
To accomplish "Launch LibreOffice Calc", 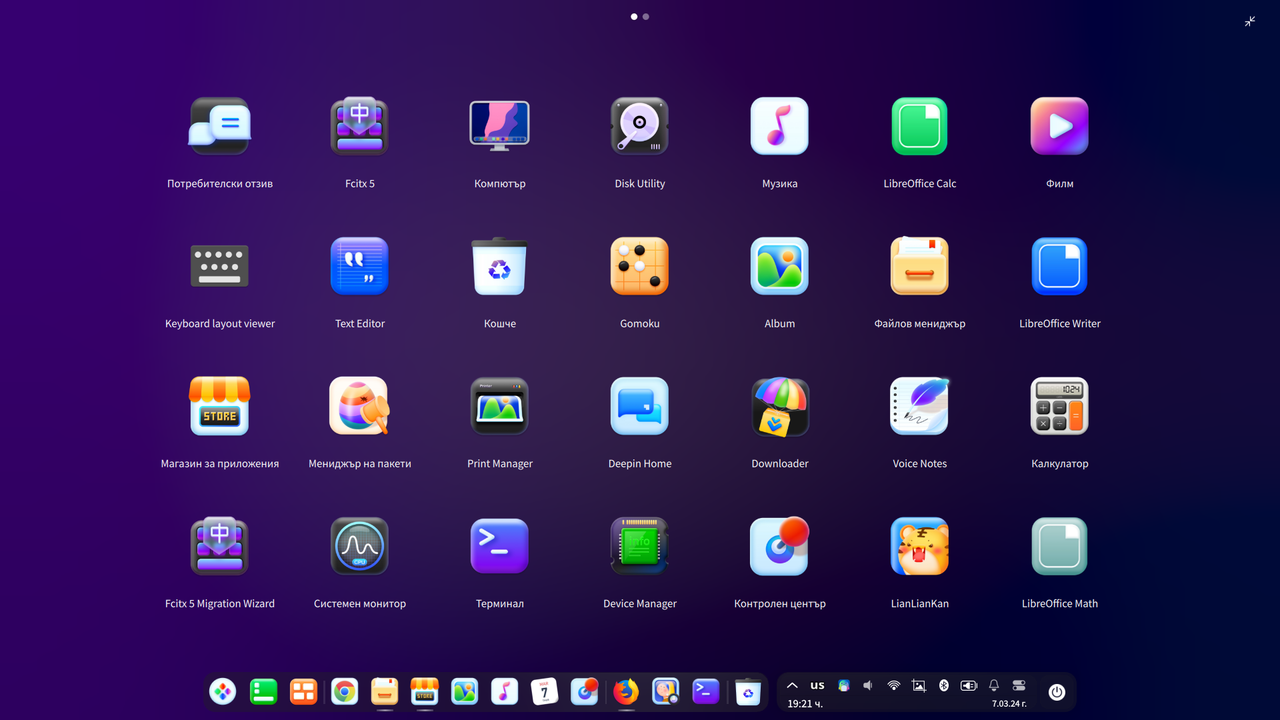I will click(x=920, y=126).
